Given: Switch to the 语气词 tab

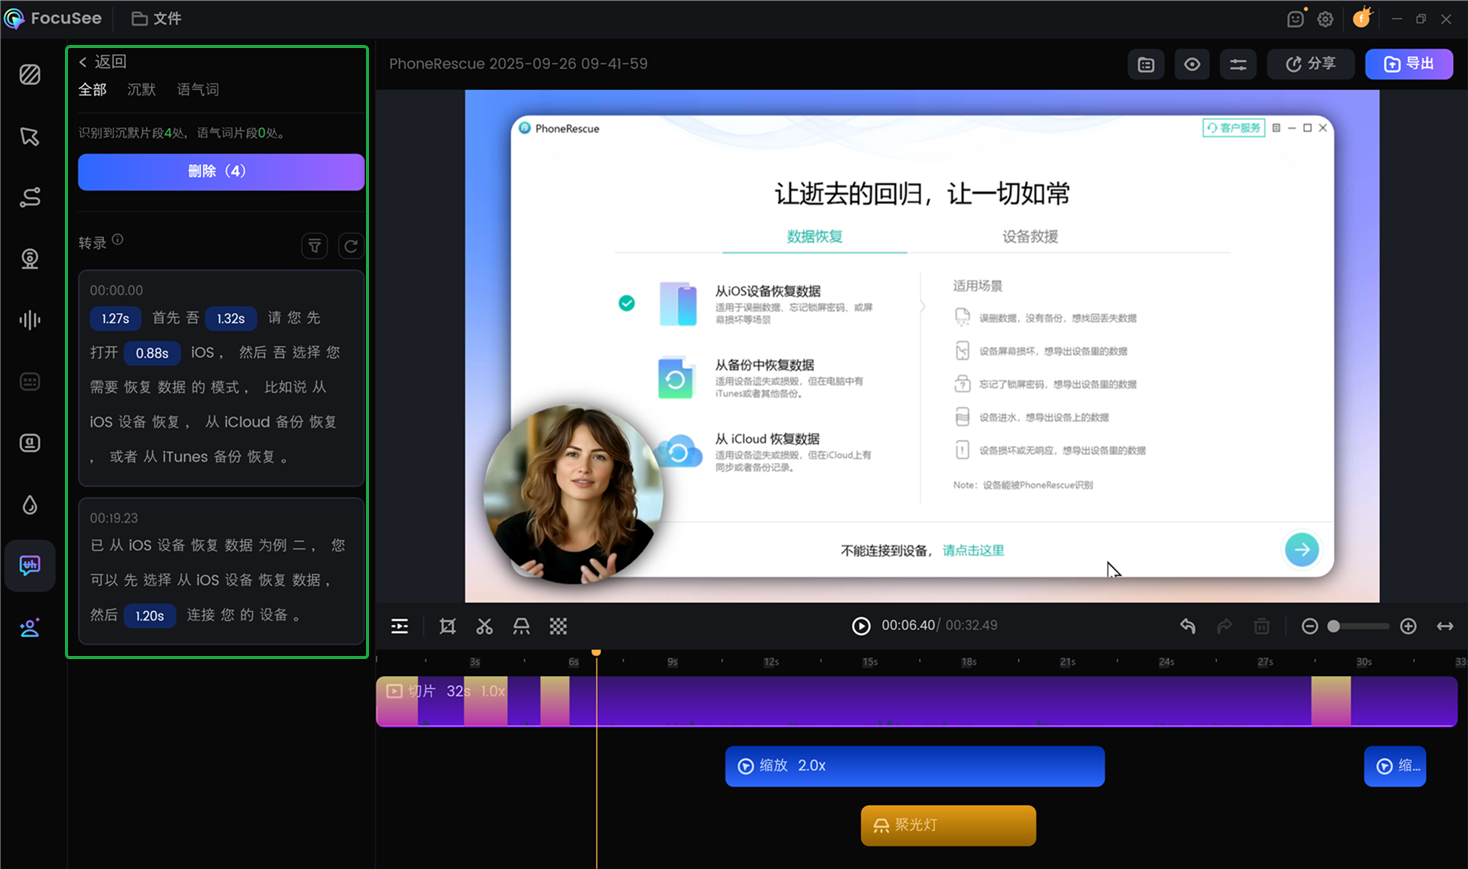Looking at the screenshot, I should point(197,89).
